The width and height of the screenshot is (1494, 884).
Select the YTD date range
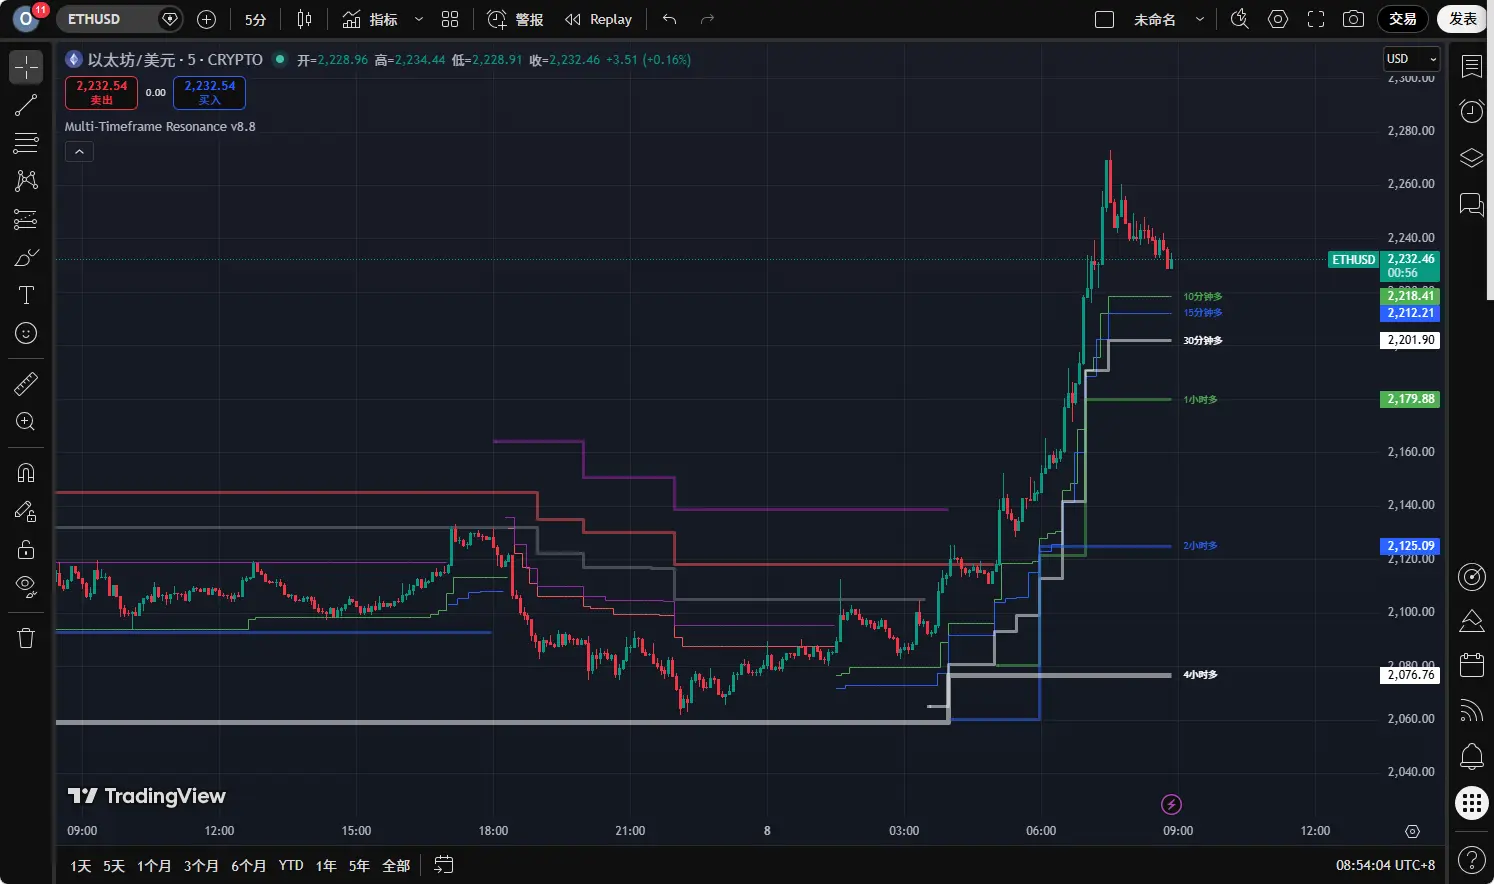click(x=291, y=866)
